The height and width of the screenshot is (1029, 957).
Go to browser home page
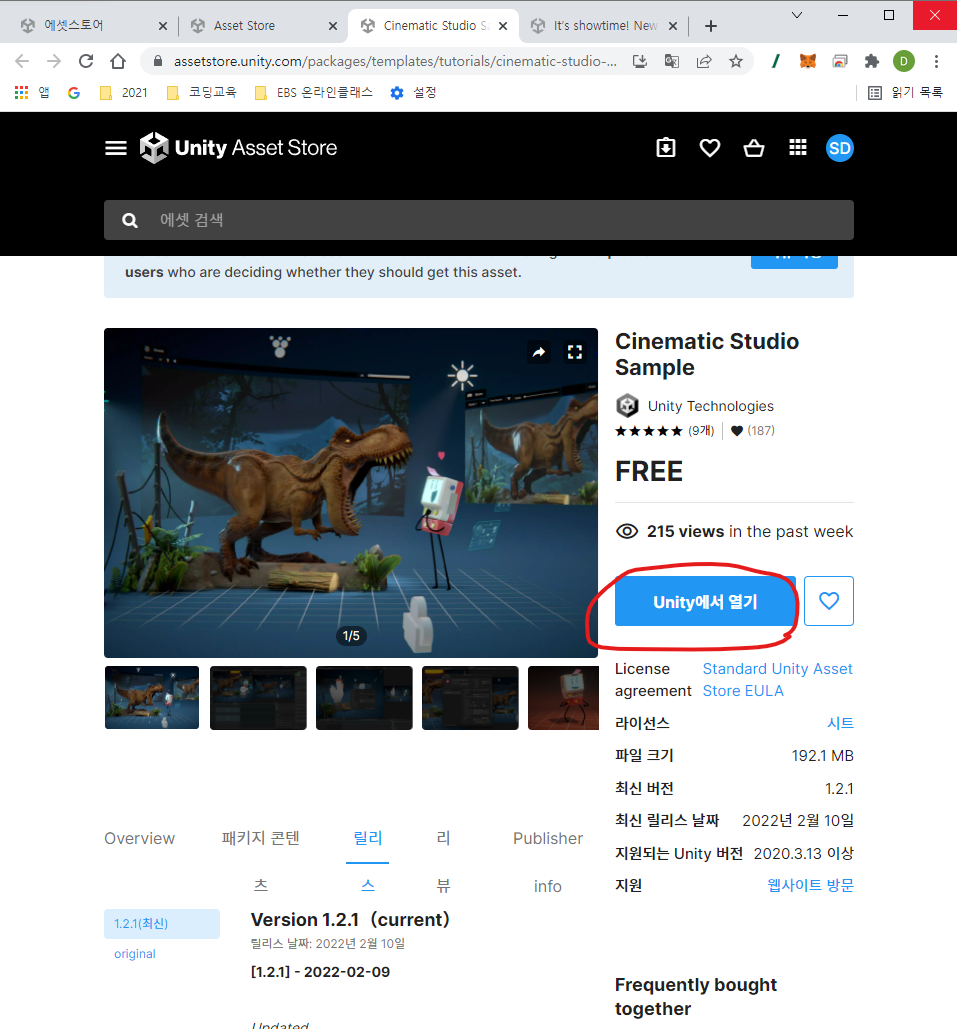tap(118, 61)
